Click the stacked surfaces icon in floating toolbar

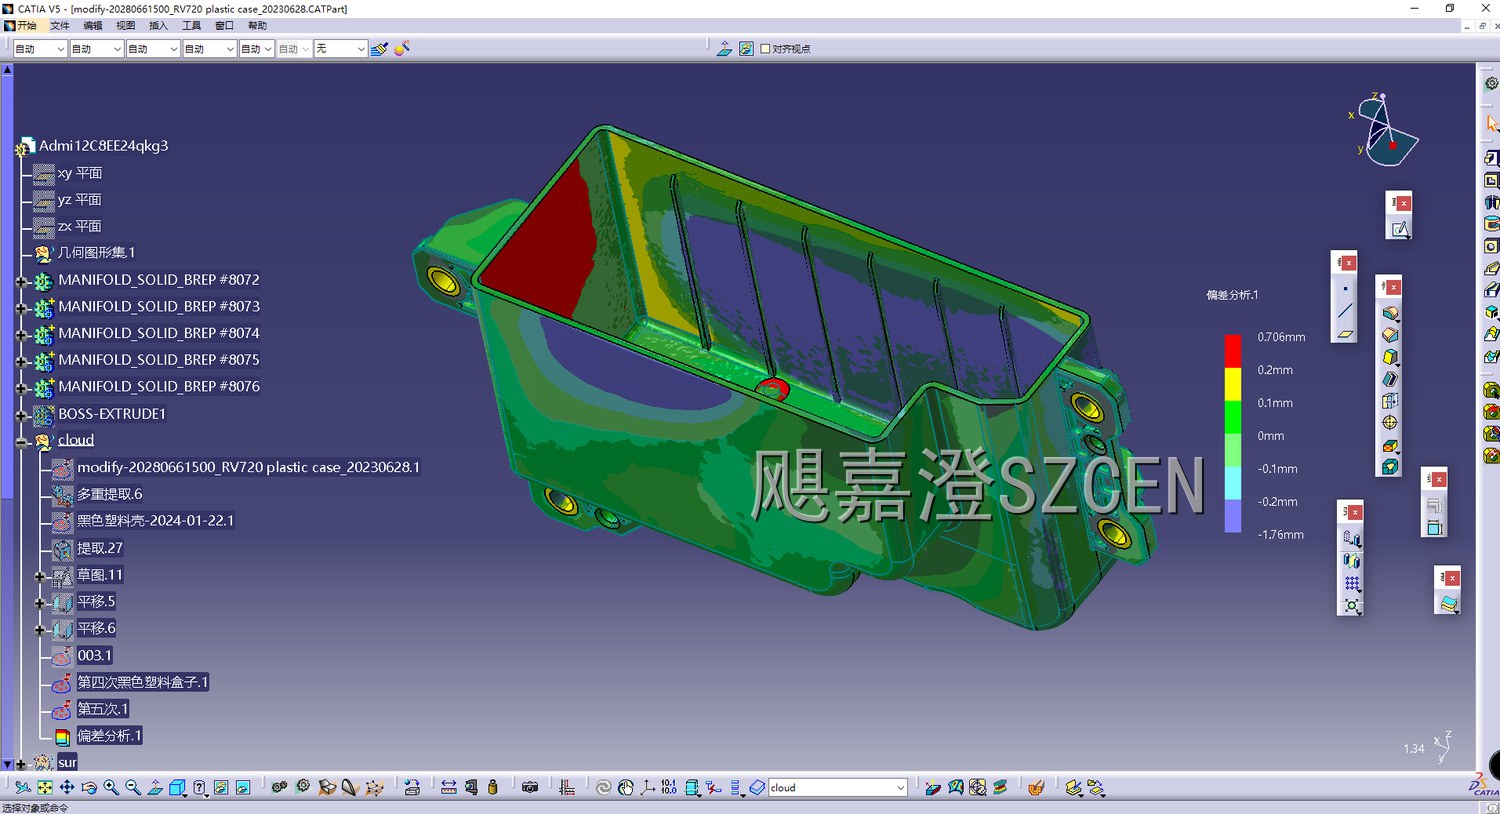(x=1447, y=603)
